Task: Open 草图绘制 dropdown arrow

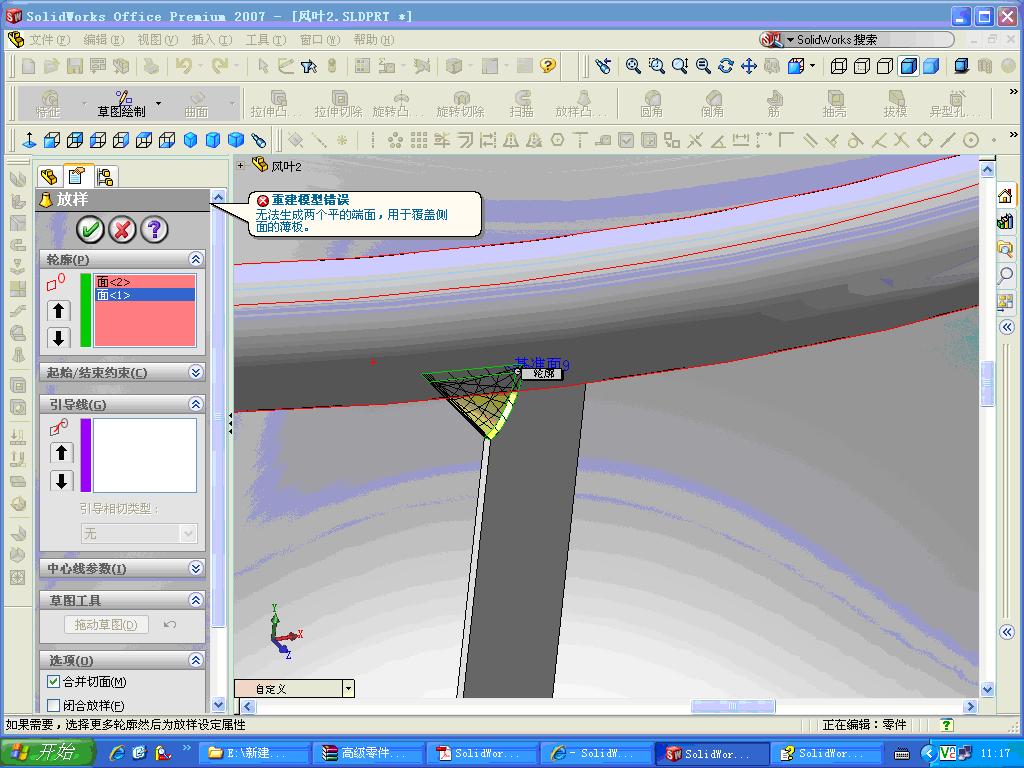Action: [x=158, y=104]
